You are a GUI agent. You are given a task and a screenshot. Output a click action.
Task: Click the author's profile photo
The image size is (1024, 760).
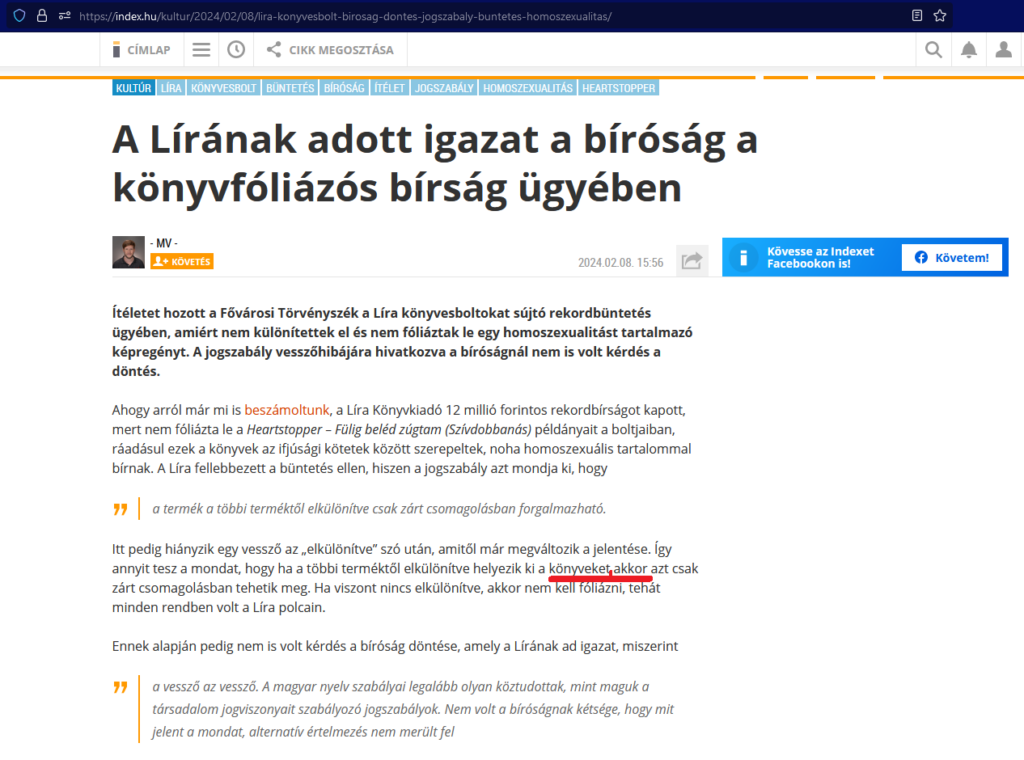click(x=128, y=252)
